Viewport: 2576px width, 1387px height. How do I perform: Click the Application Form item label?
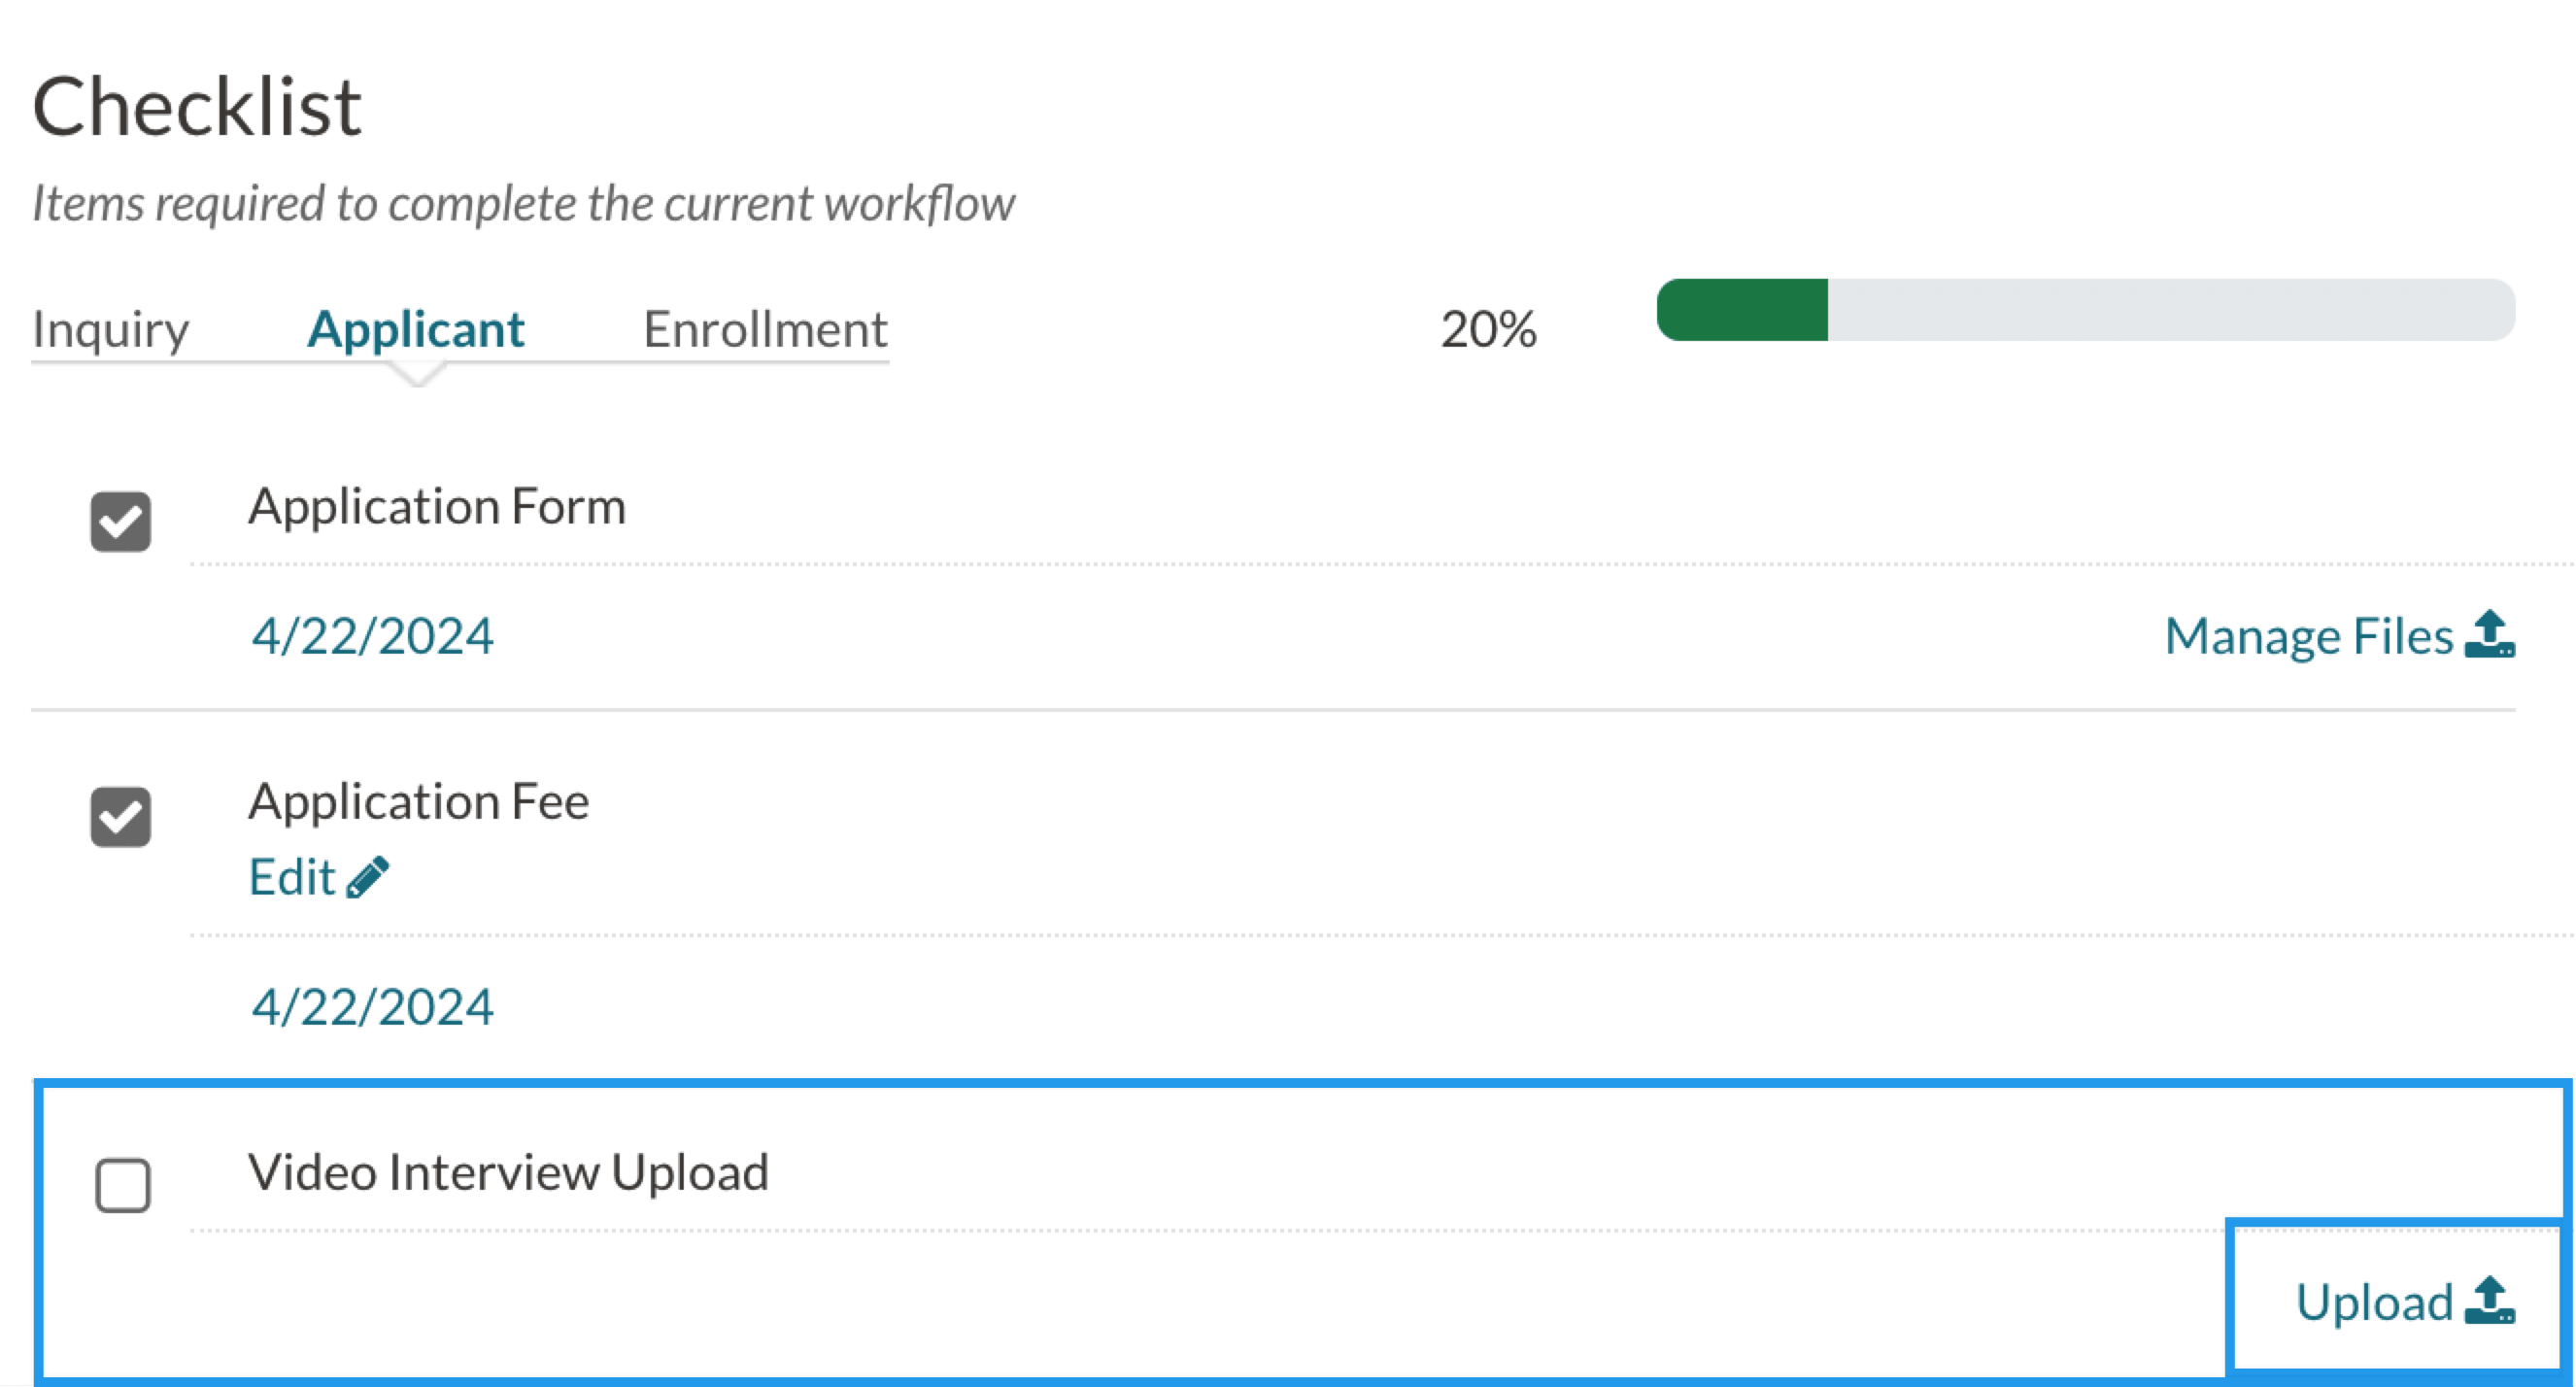(437, 506)
